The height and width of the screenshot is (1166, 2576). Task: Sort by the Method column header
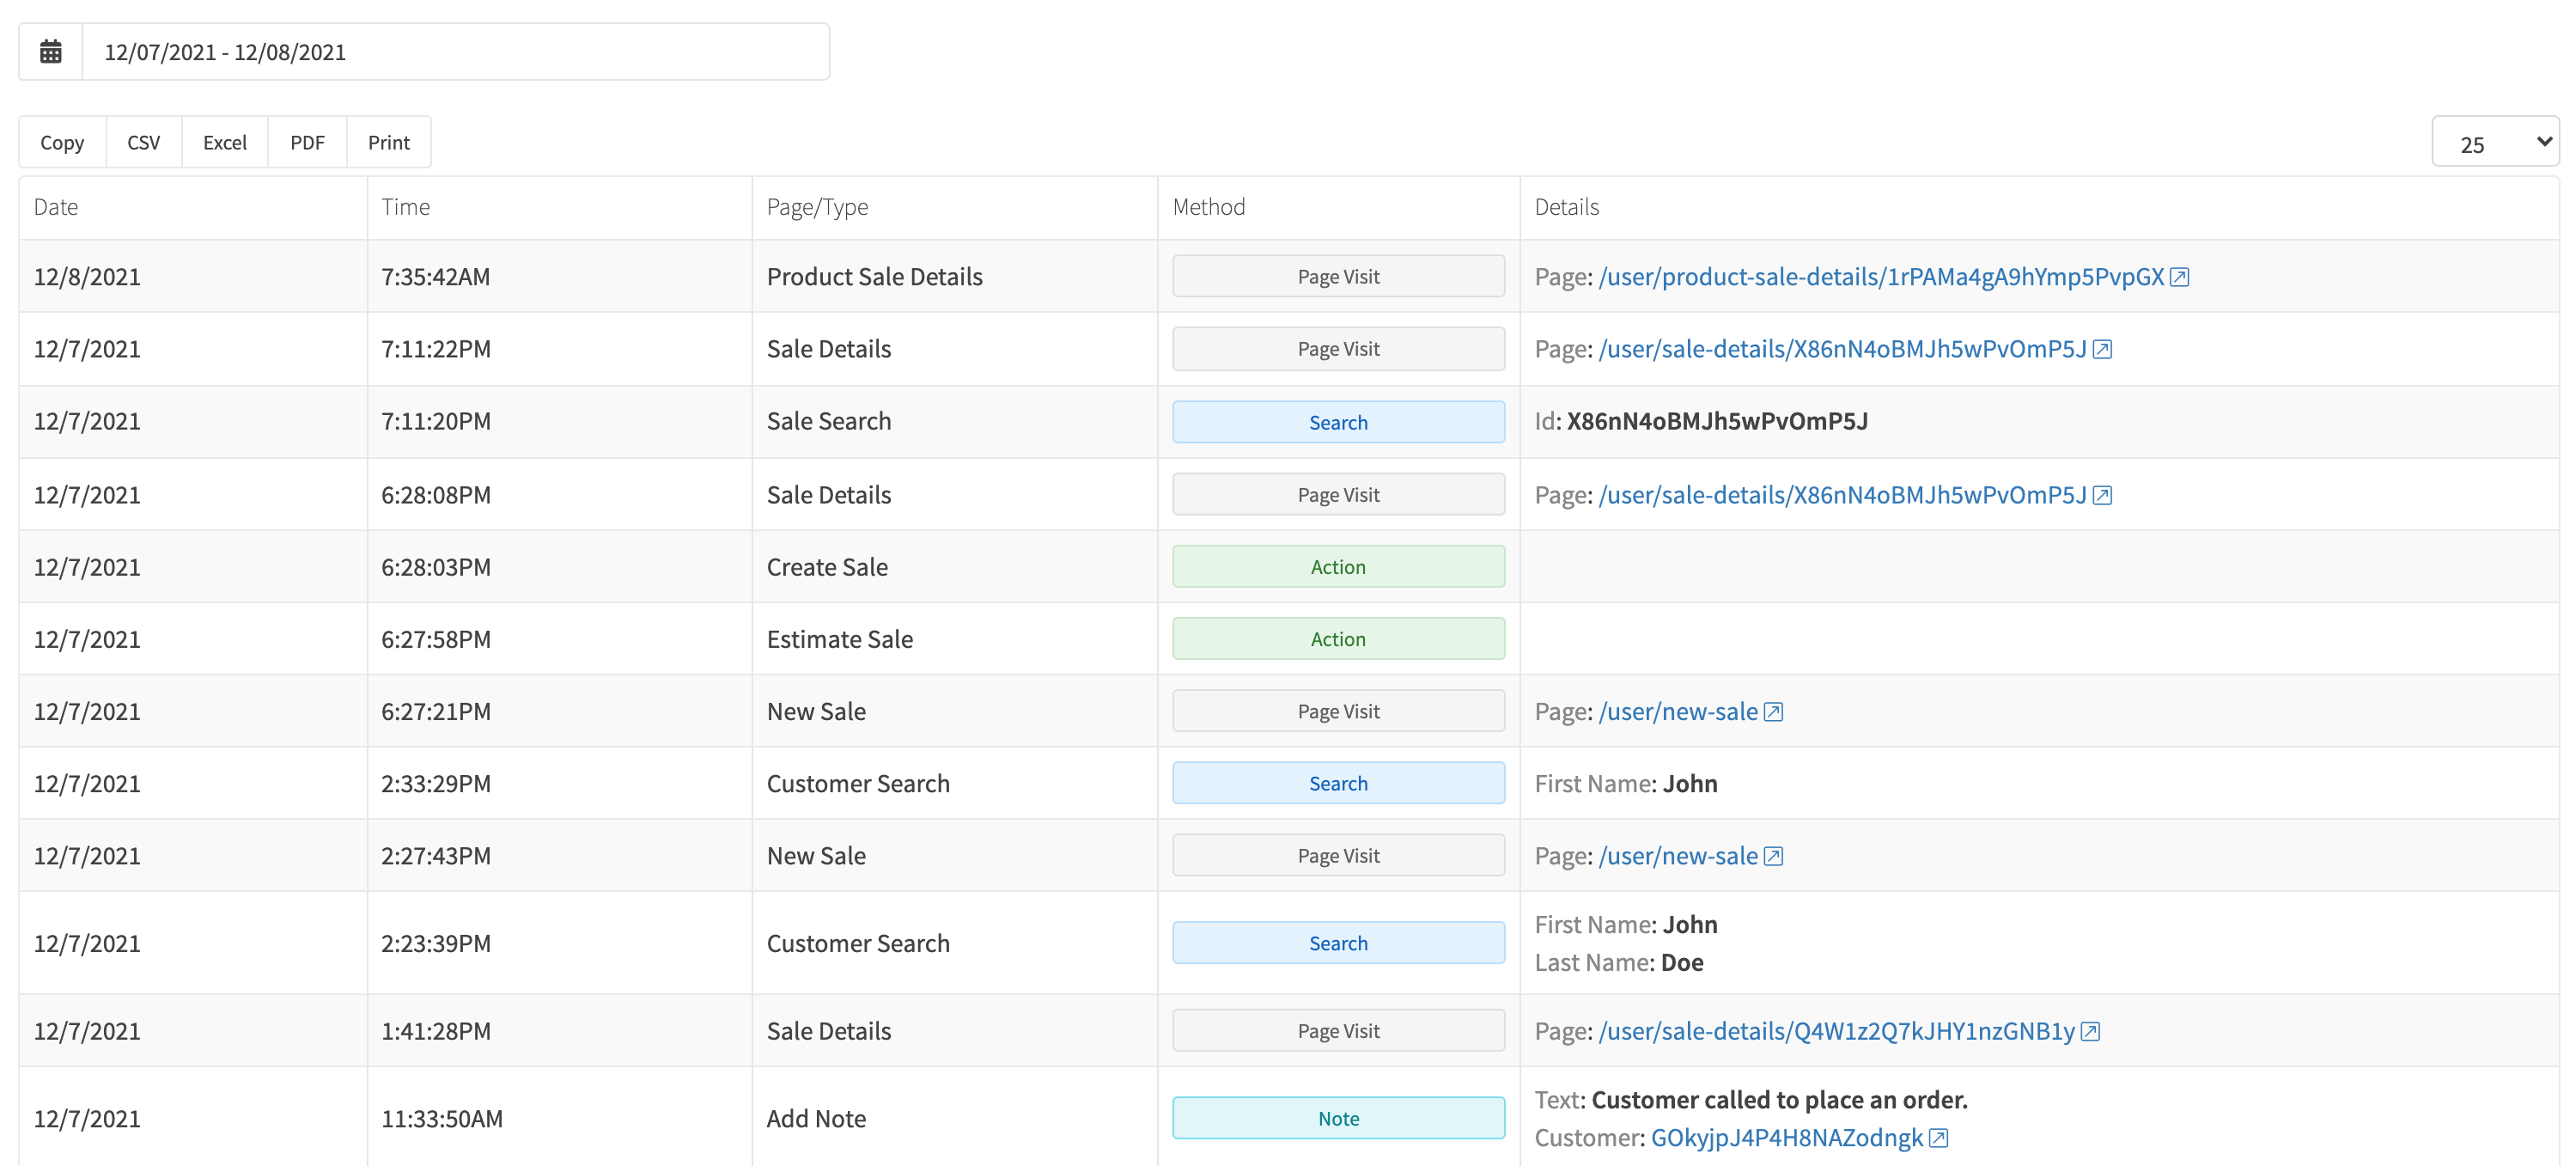point(1209,207)
